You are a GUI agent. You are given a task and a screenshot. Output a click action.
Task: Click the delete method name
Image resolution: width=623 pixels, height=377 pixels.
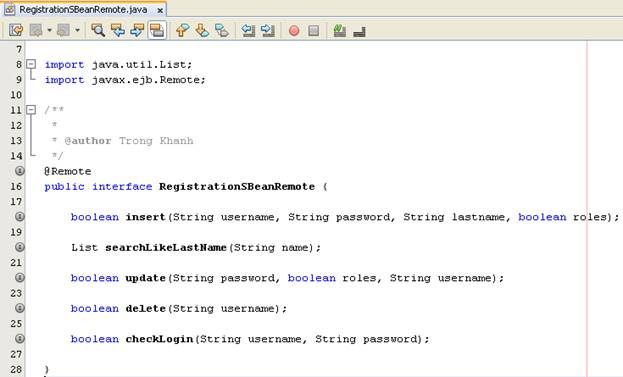point(145,308)
